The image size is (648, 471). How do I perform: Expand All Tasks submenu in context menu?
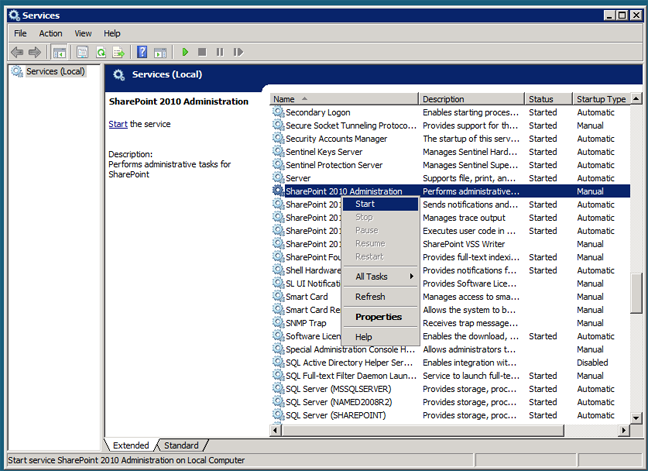point(381,276)
